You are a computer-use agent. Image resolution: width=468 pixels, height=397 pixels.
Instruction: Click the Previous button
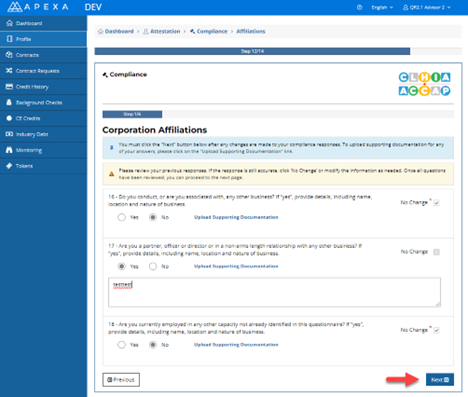[x=121, y=380]
